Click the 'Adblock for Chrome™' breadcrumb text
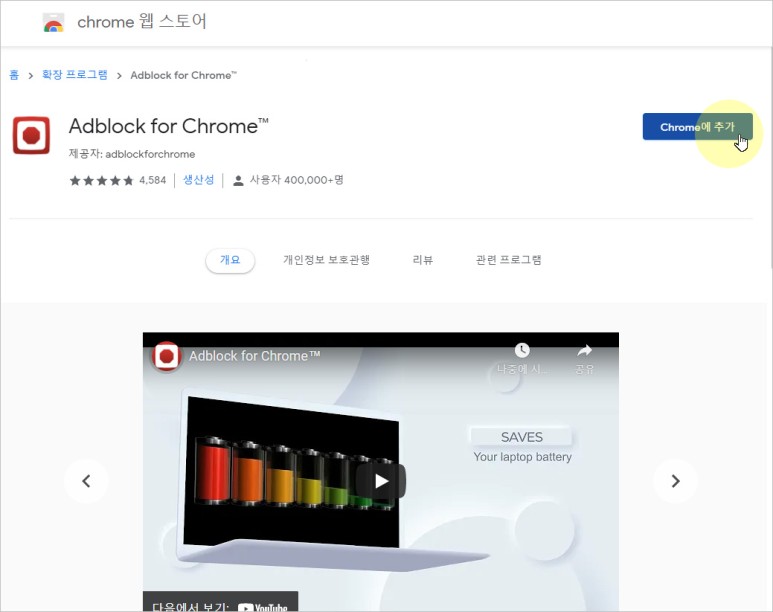 click(x=183, y=75)
